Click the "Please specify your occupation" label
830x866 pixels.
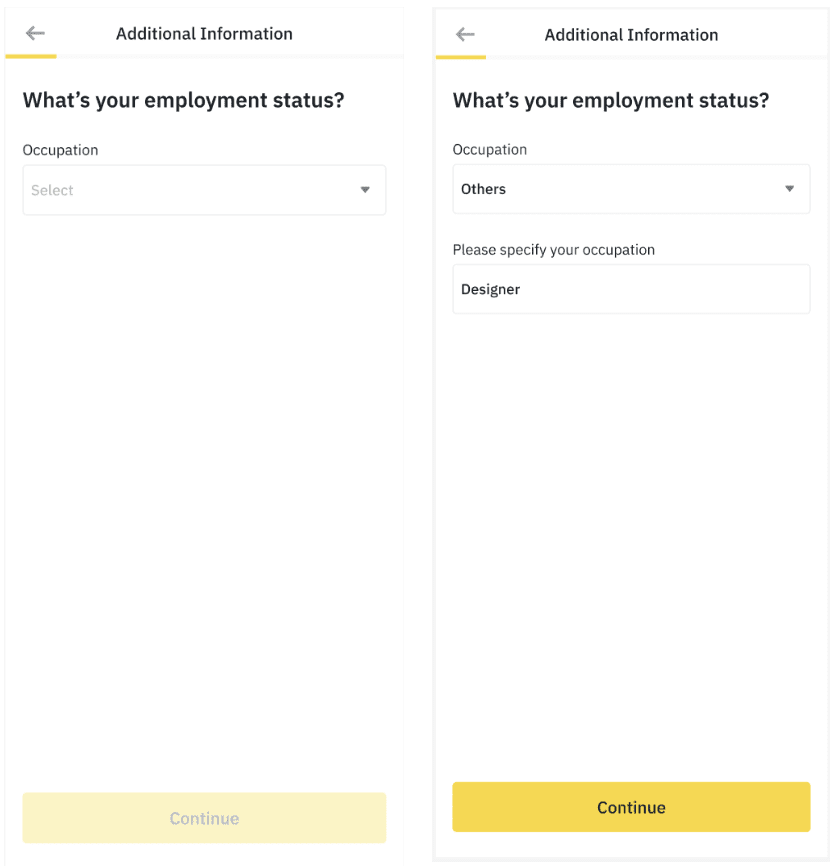tap(553, 249)
